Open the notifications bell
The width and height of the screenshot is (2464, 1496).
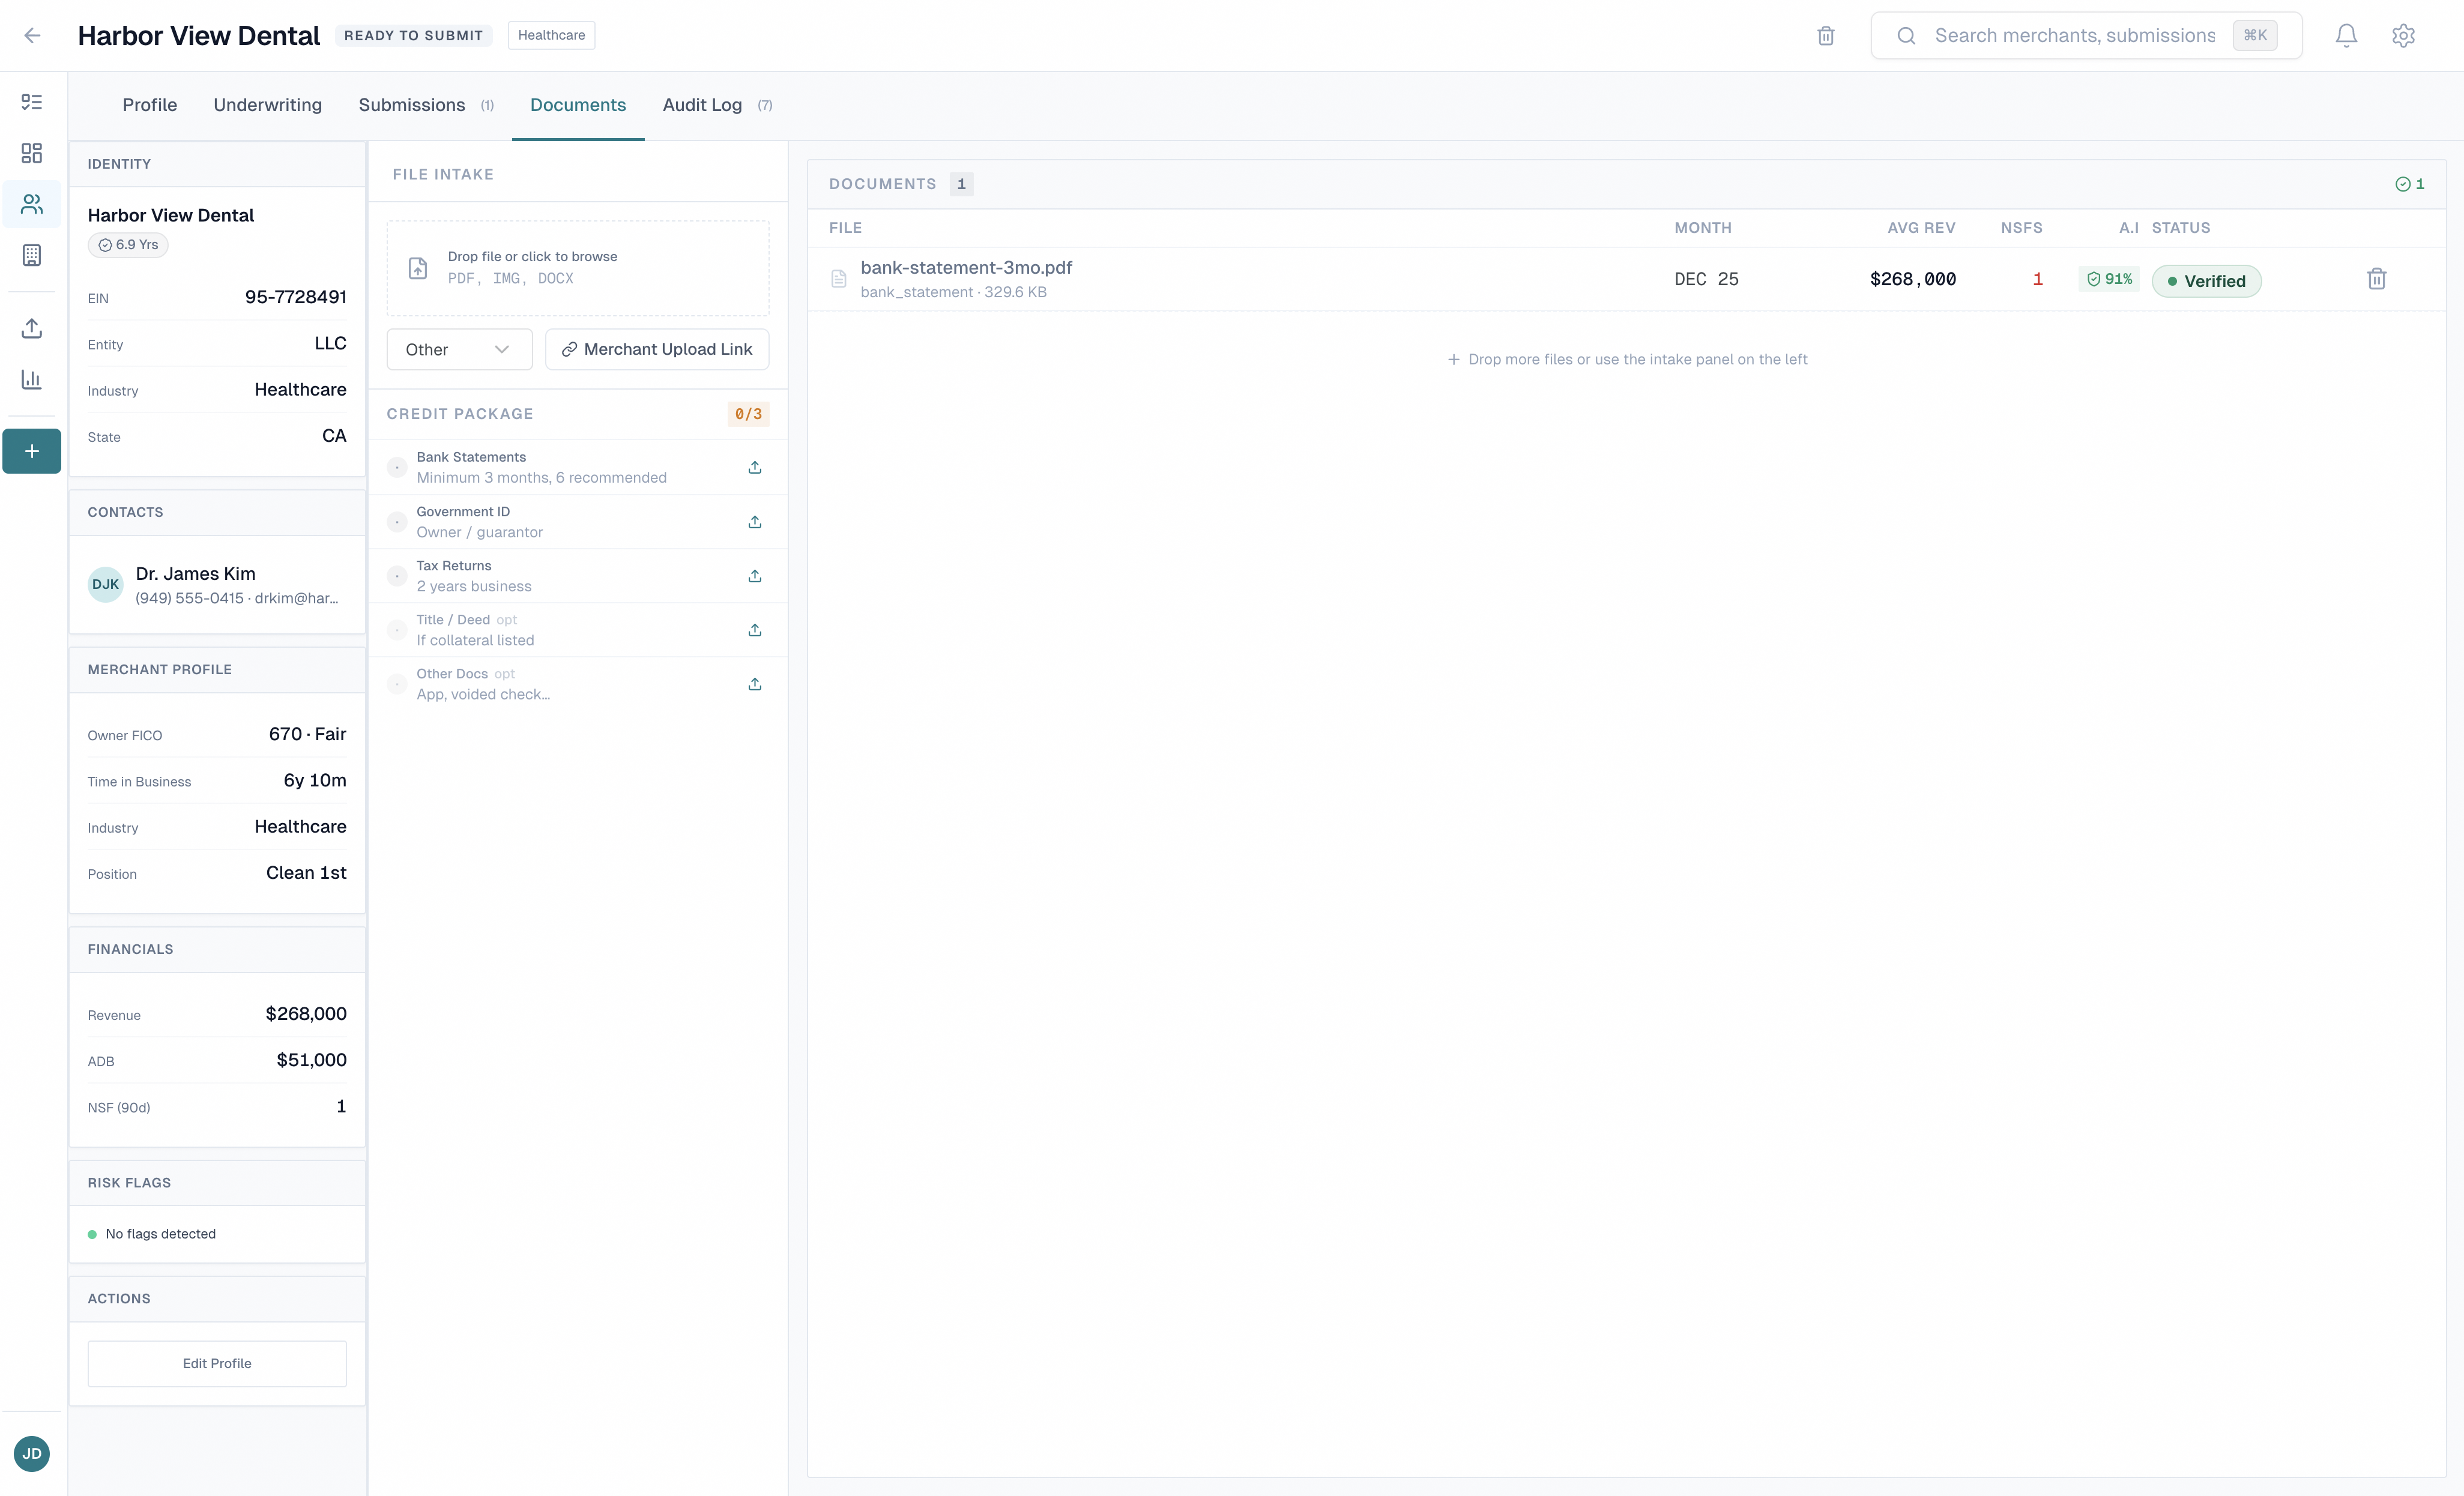2346,36
